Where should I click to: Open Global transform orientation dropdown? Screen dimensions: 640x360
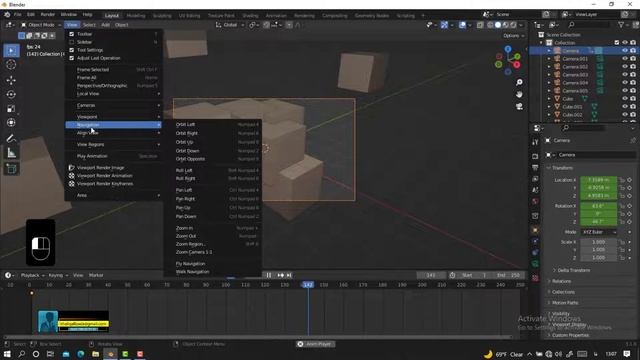click(230, 25)
